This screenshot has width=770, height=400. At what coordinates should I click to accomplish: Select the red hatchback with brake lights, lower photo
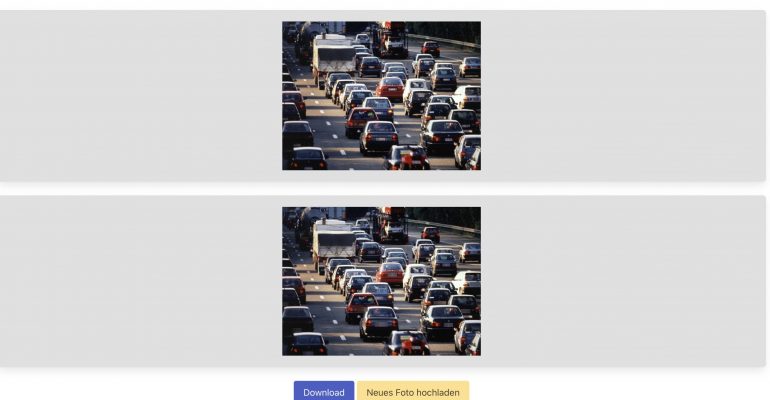[x=360, y=308]
